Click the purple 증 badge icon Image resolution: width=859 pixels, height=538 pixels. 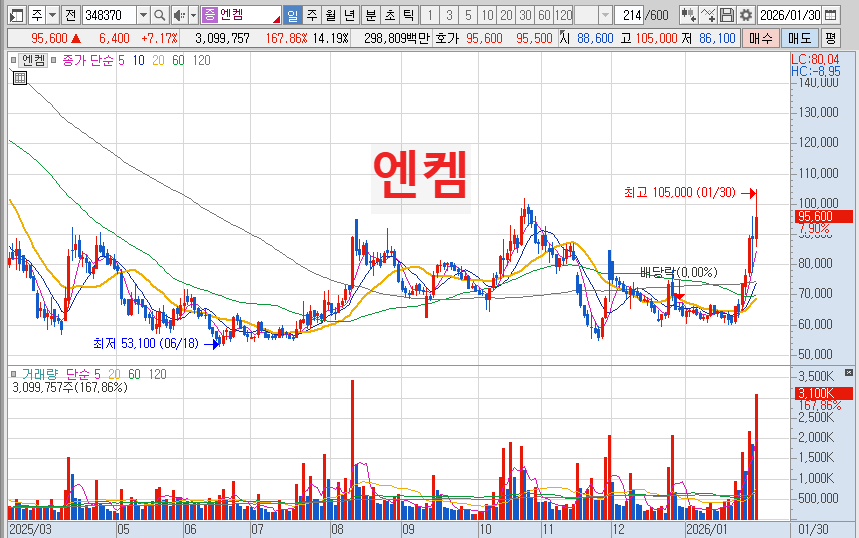coord(209,15)
